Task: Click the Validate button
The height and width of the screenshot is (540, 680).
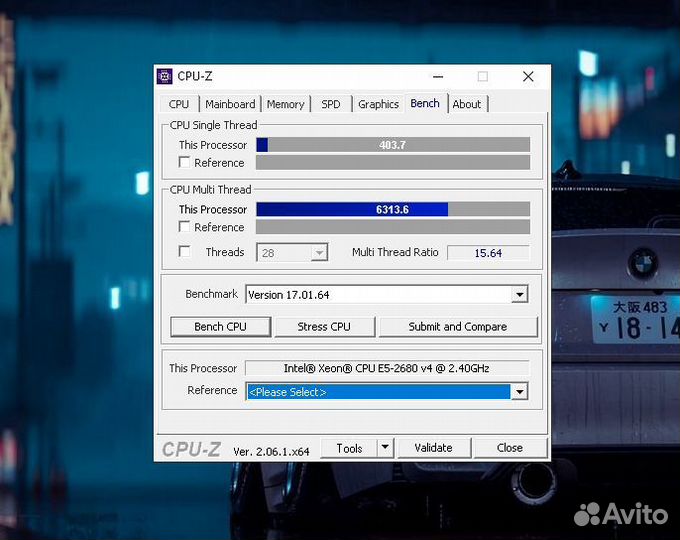Action: (x=434, y=448)
